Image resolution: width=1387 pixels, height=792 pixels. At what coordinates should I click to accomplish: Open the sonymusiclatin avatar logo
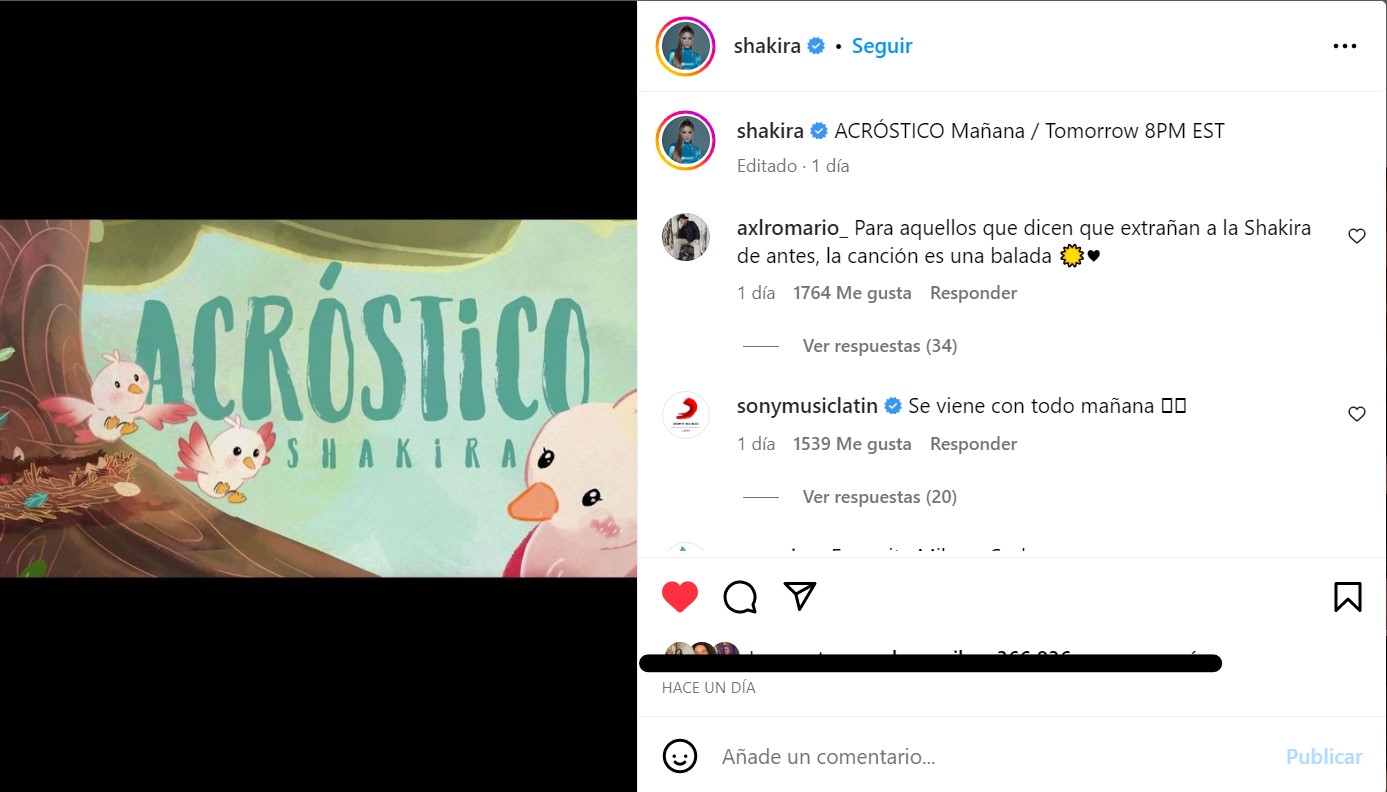[686, 415]
